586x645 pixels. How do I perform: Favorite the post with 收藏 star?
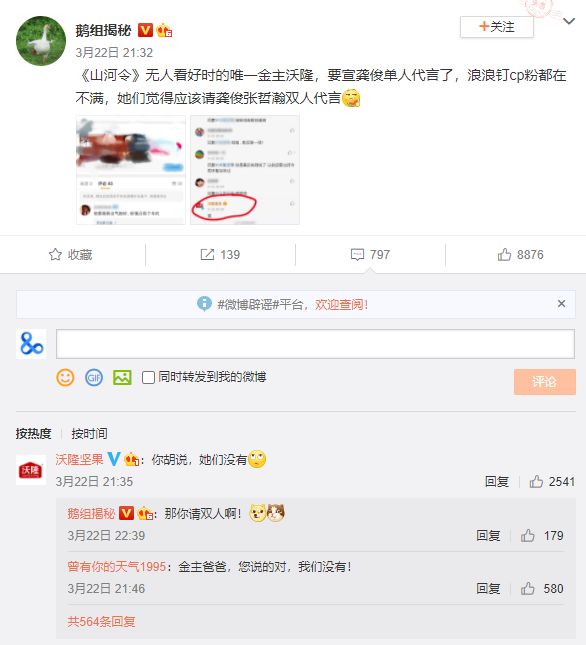coord(70,255)
